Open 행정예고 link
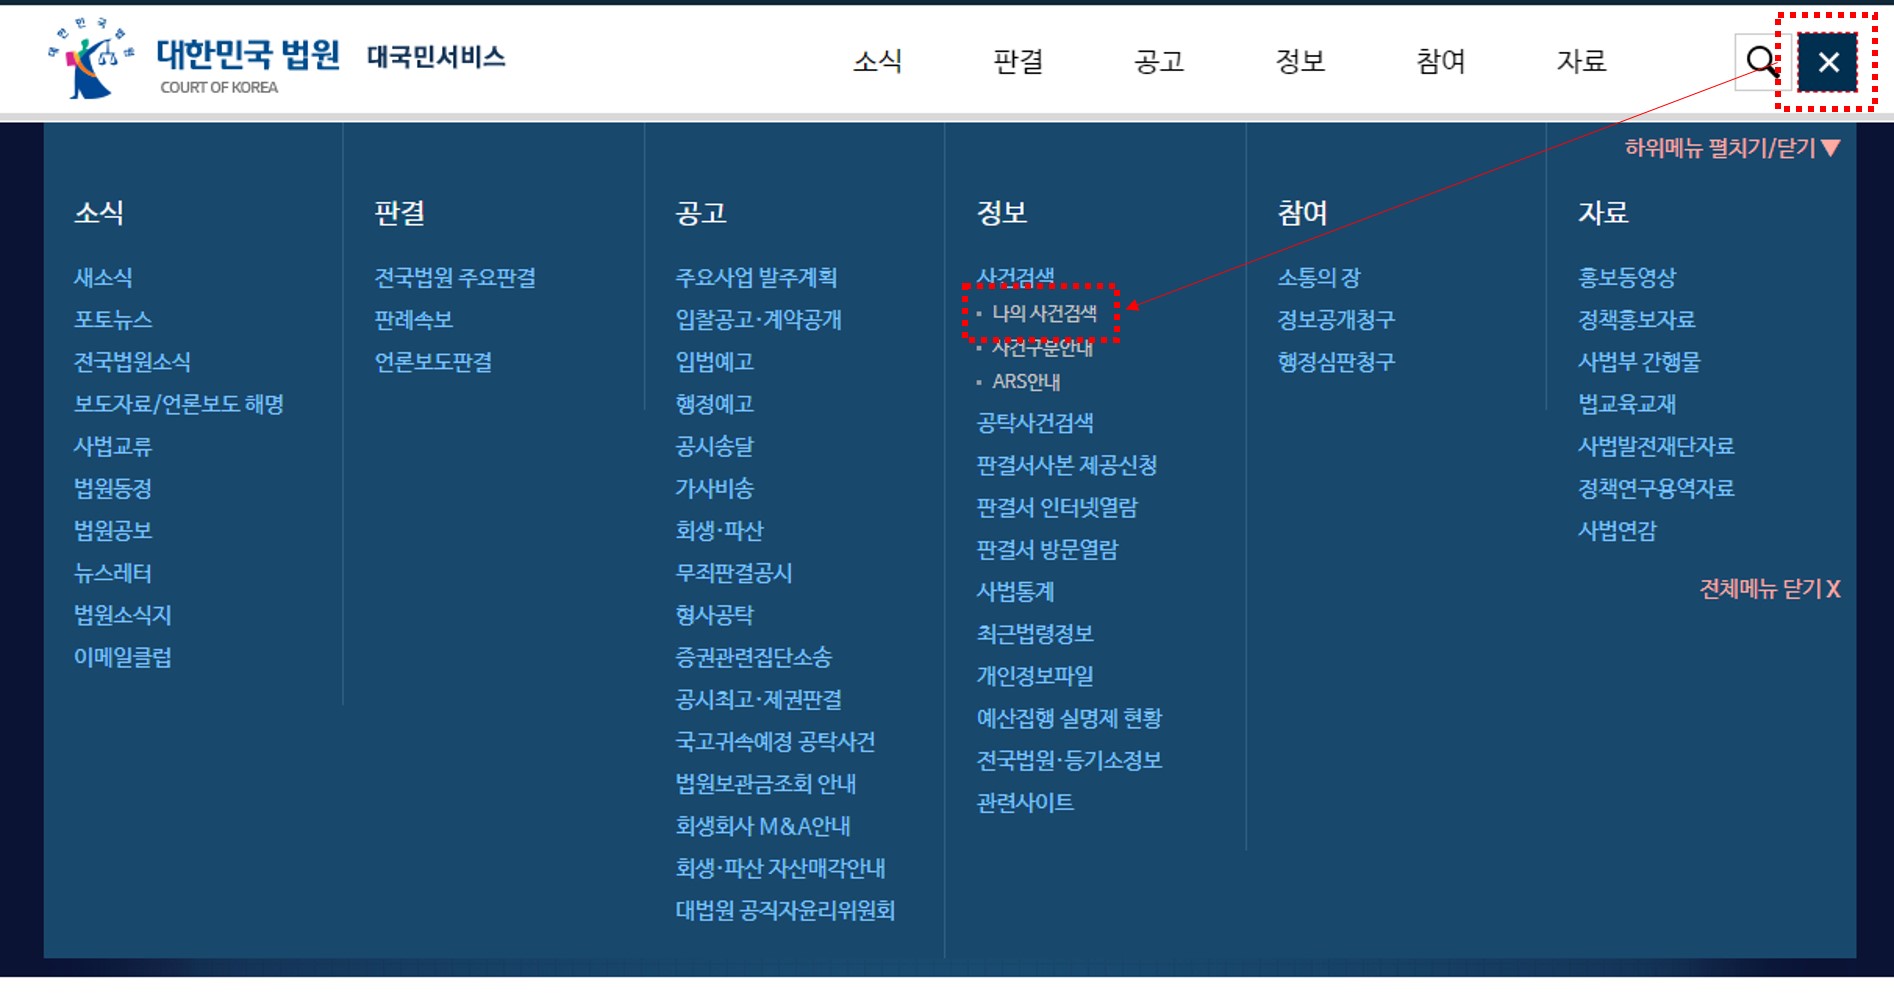Viewport: 1894px width, 1000px height. point(714,404)
